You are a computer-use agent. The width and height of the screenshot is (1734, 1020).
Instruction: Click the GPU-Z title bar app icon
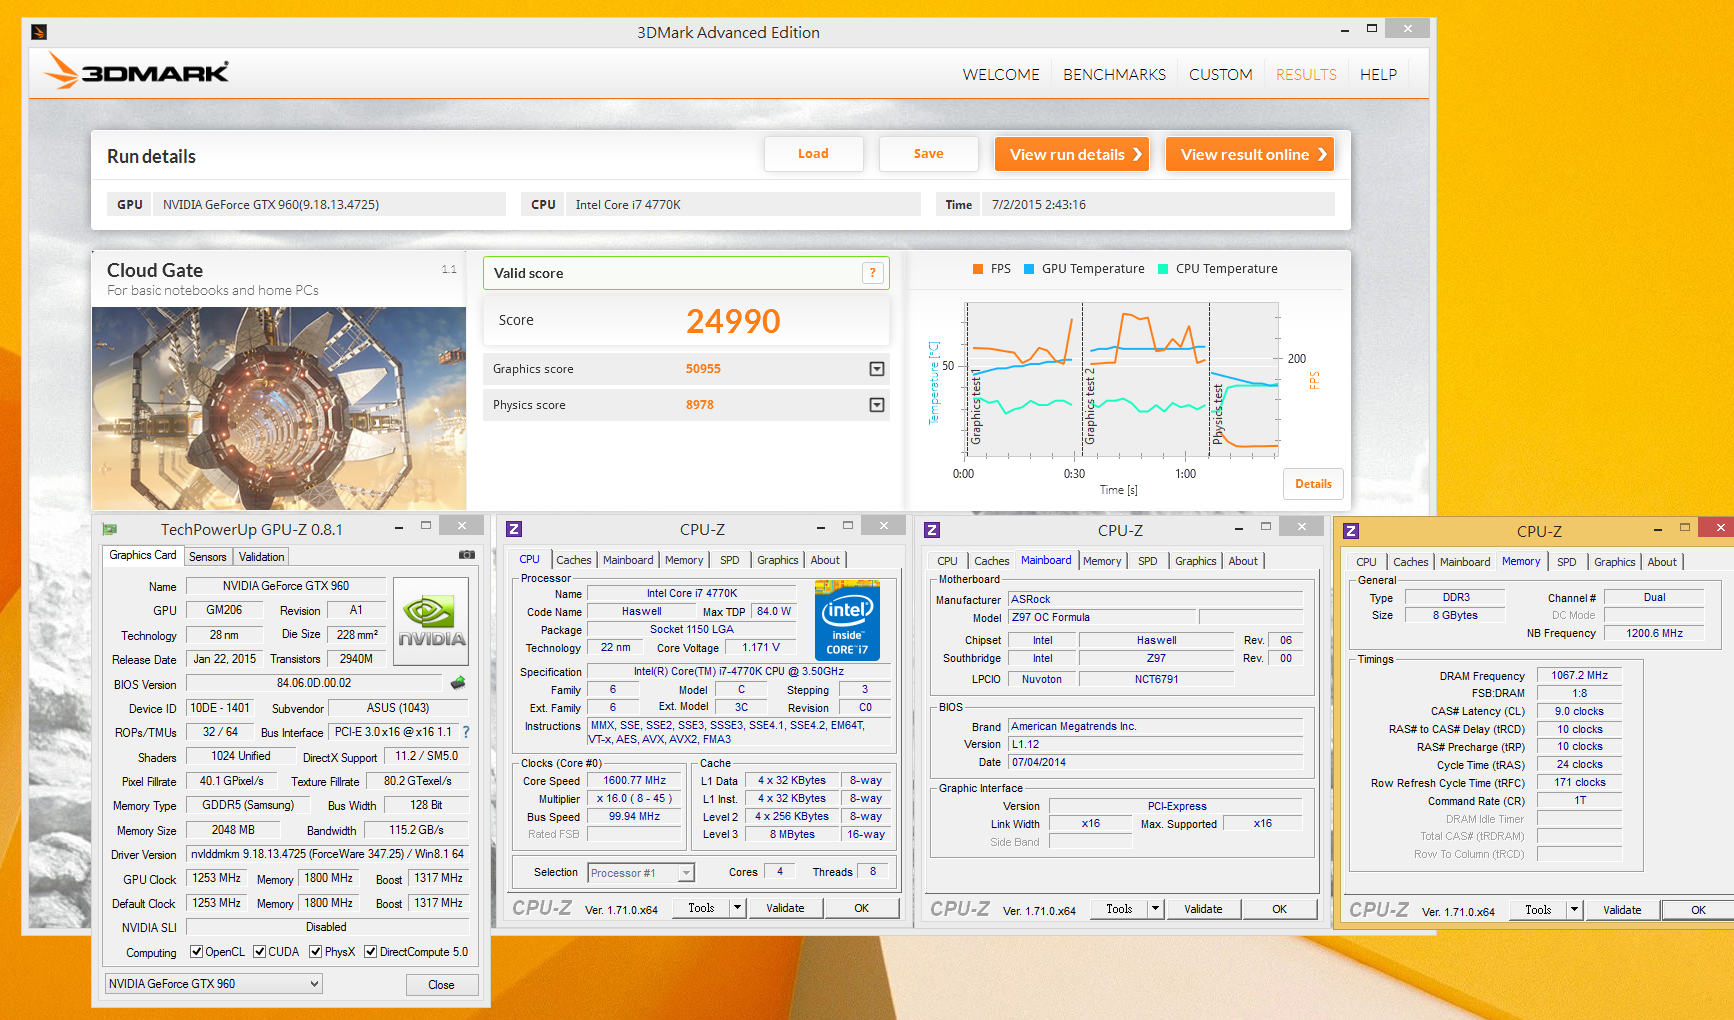[110, 529]
